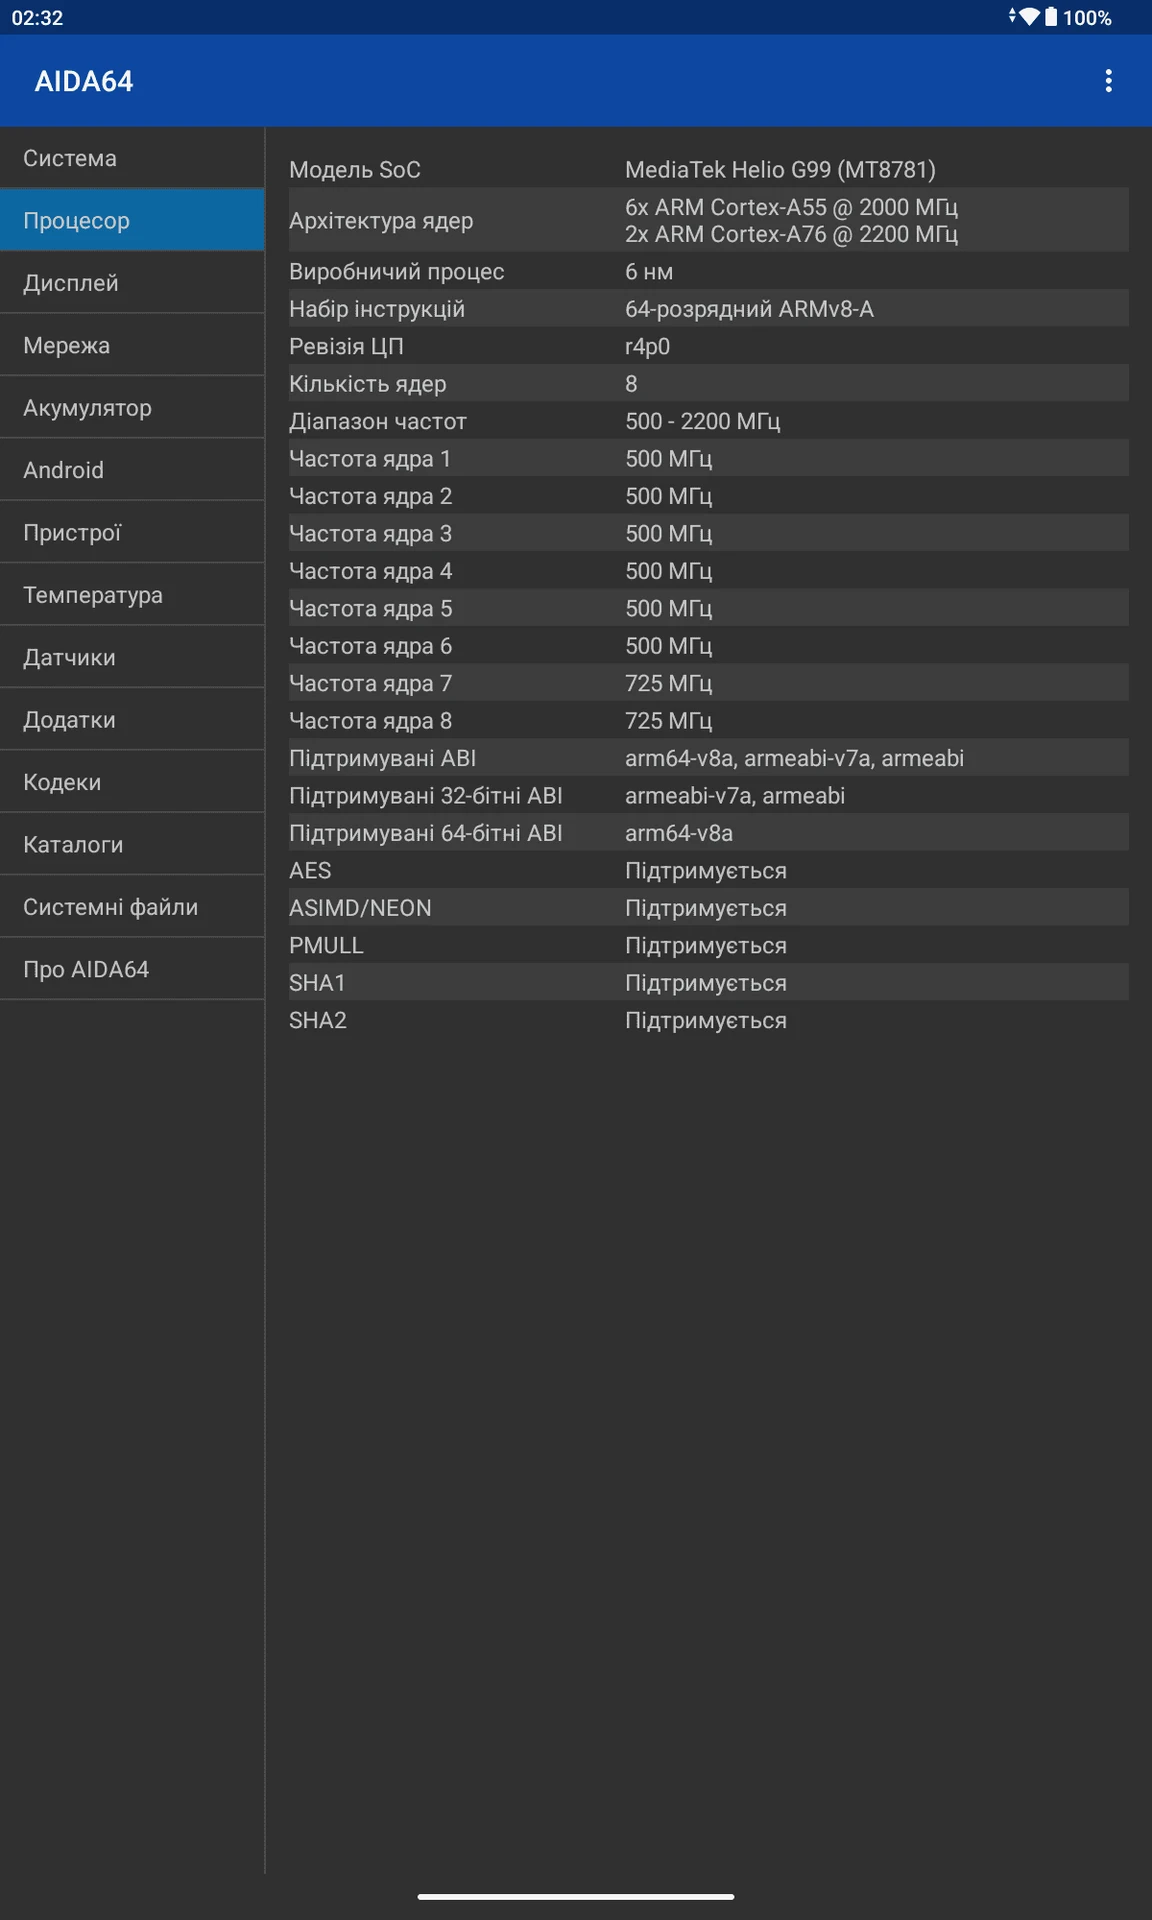Viewport: 1152px width, 1920px height.
Task: Open the Температура section
Action: pos(132,595)
